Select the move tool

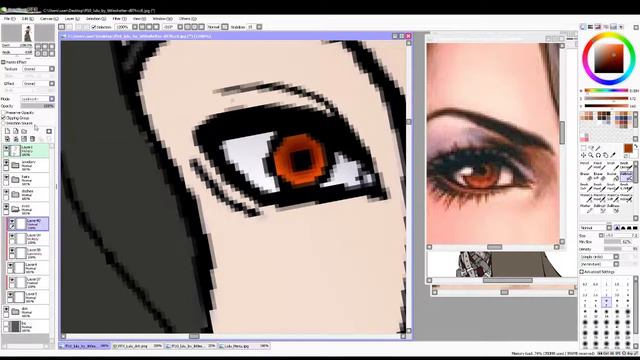(583, 155)
